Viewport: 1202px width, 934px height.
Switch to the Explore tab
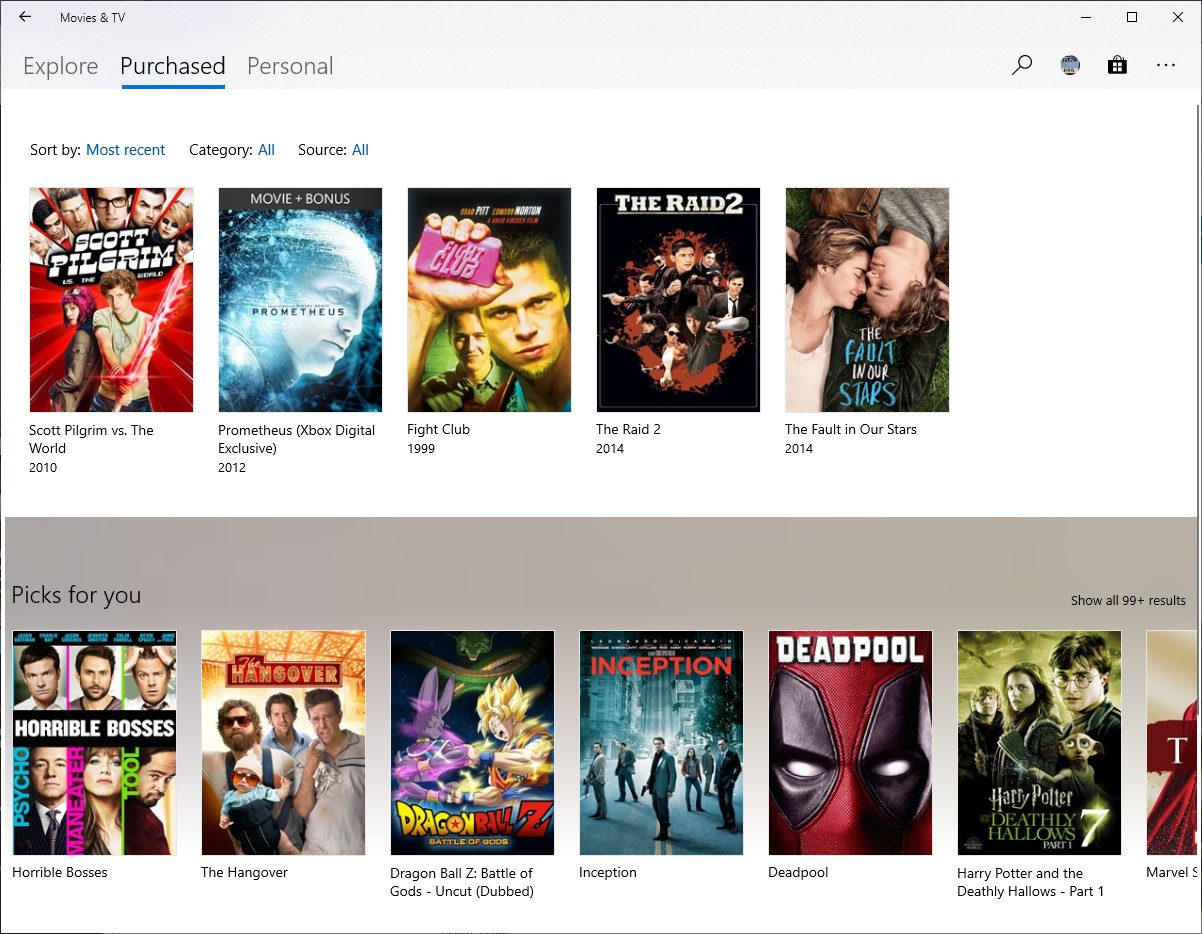pos(61,66)
